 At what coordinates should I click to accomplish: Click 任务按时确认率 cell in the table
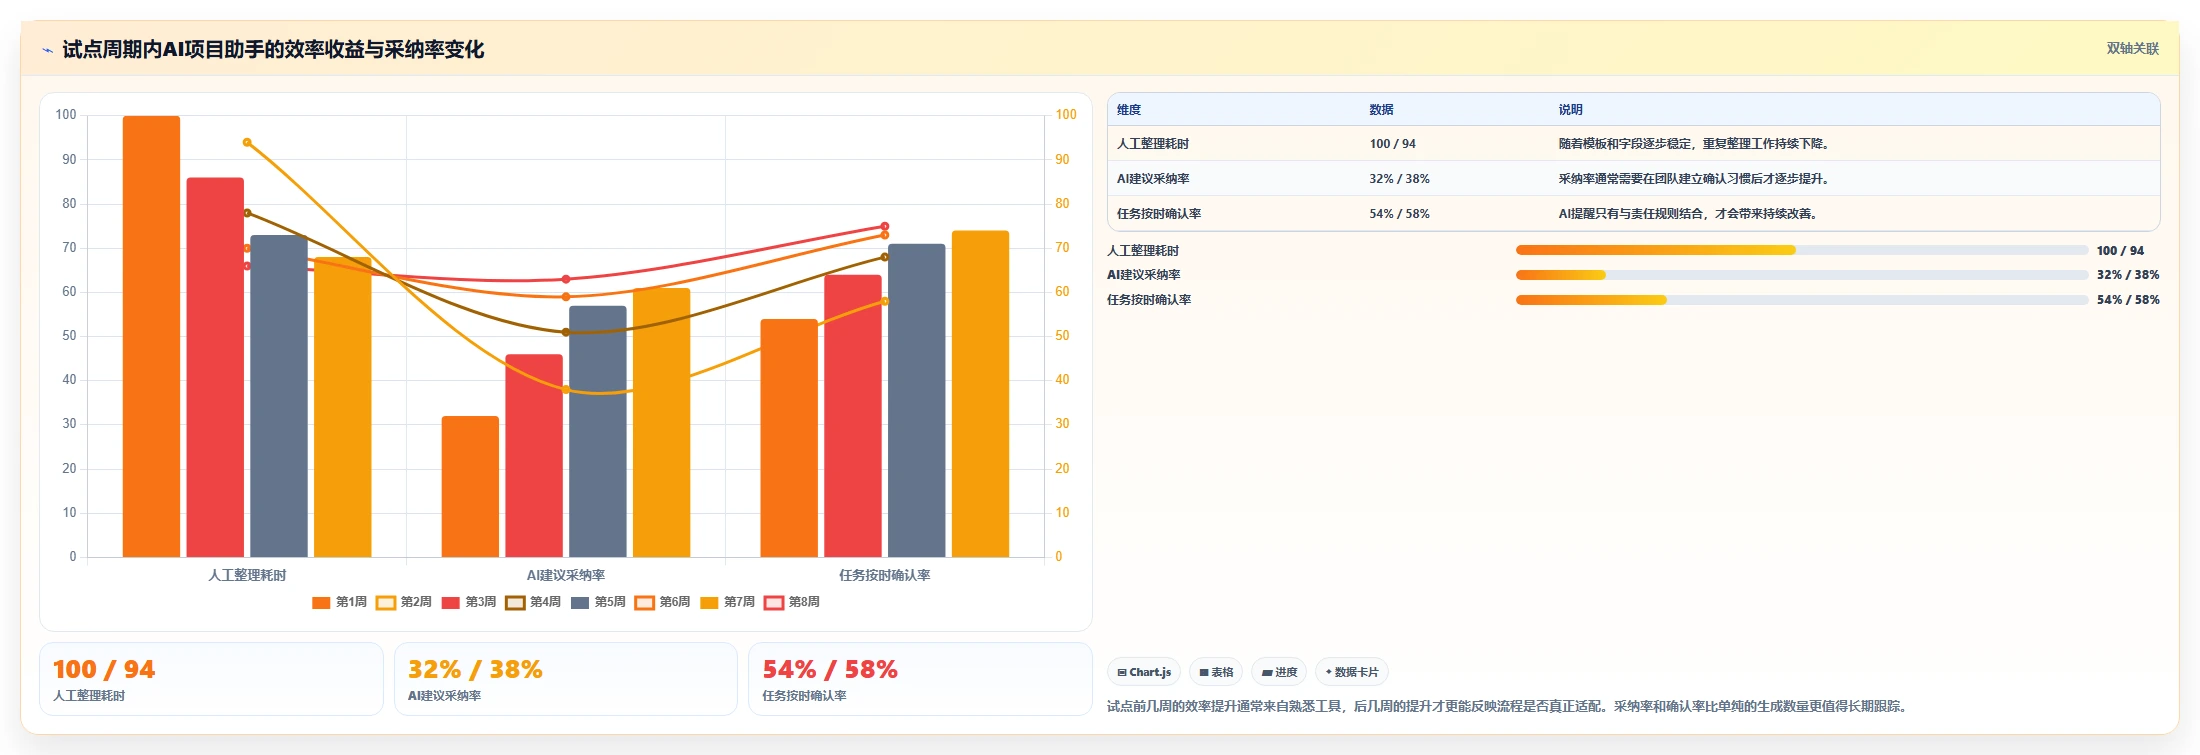coord(1159,214)
